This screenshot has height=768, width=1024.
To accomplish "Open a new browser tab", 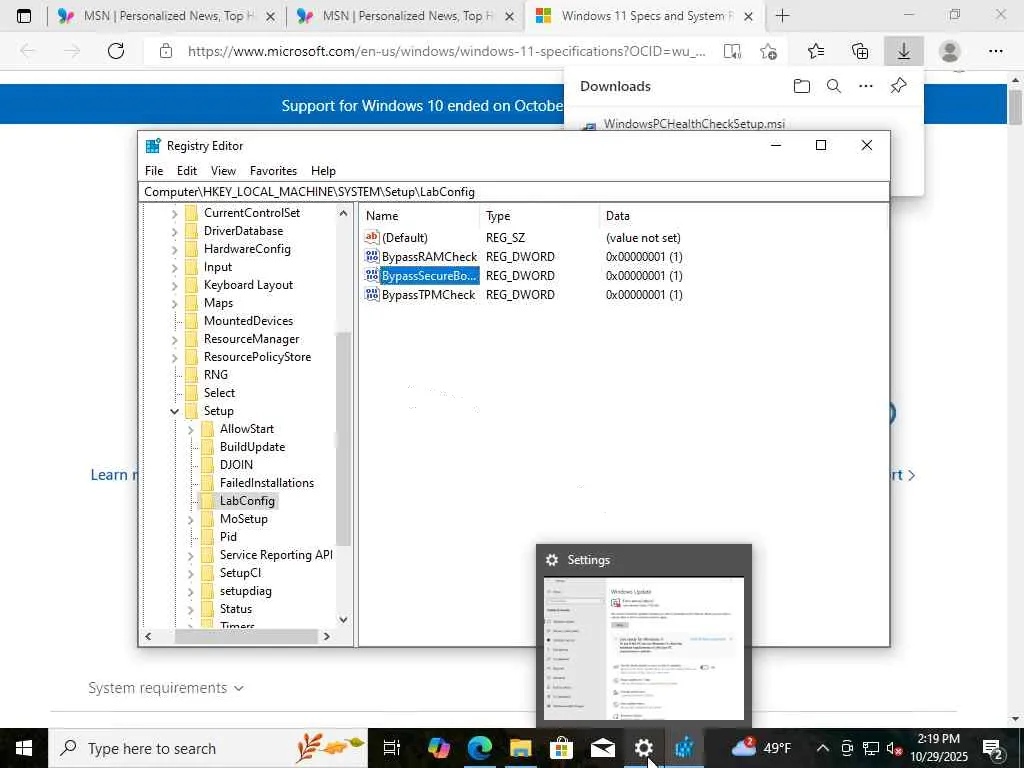I will click(x=782, y=16).
